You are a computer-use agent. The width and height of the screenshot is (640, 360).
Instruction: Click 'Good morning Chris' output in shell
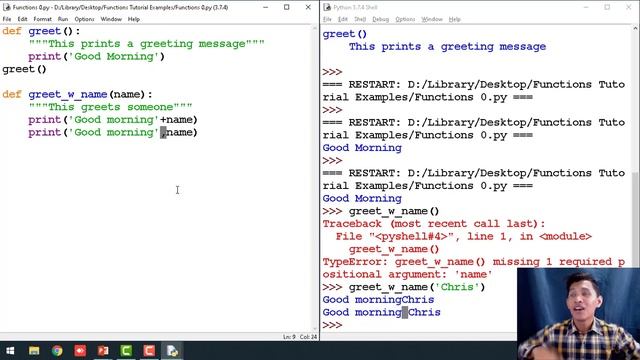[382, 312]
